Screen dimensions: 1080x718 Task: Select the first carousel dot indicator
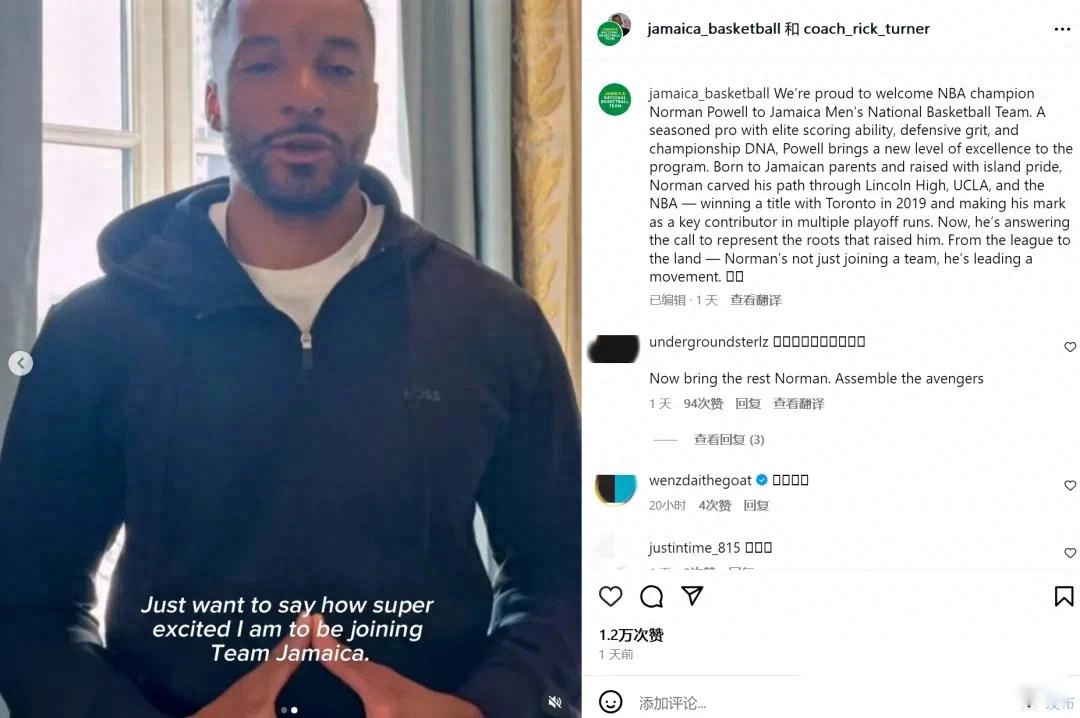[x=284, y=710]
